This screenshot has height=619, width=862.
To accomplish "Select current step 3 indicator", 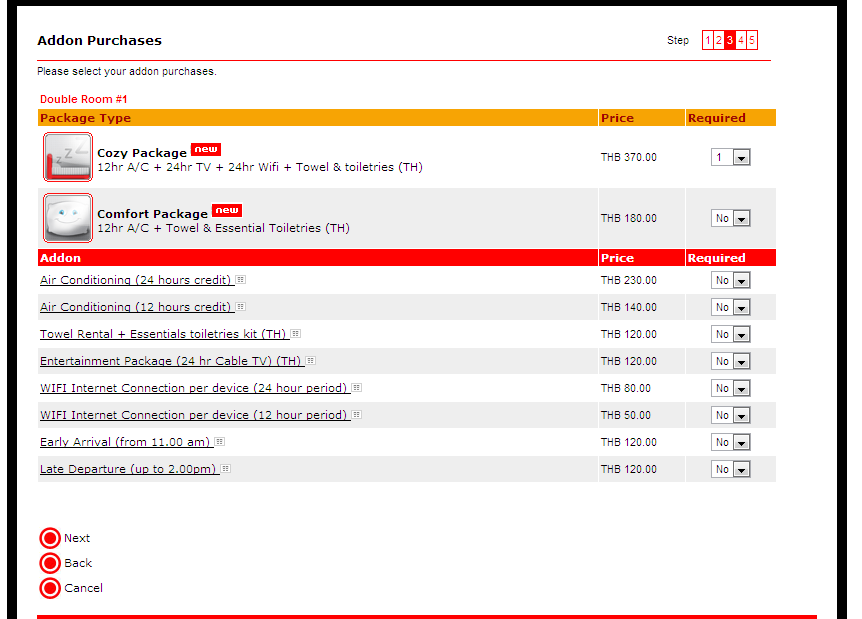I will click(730, 40).
